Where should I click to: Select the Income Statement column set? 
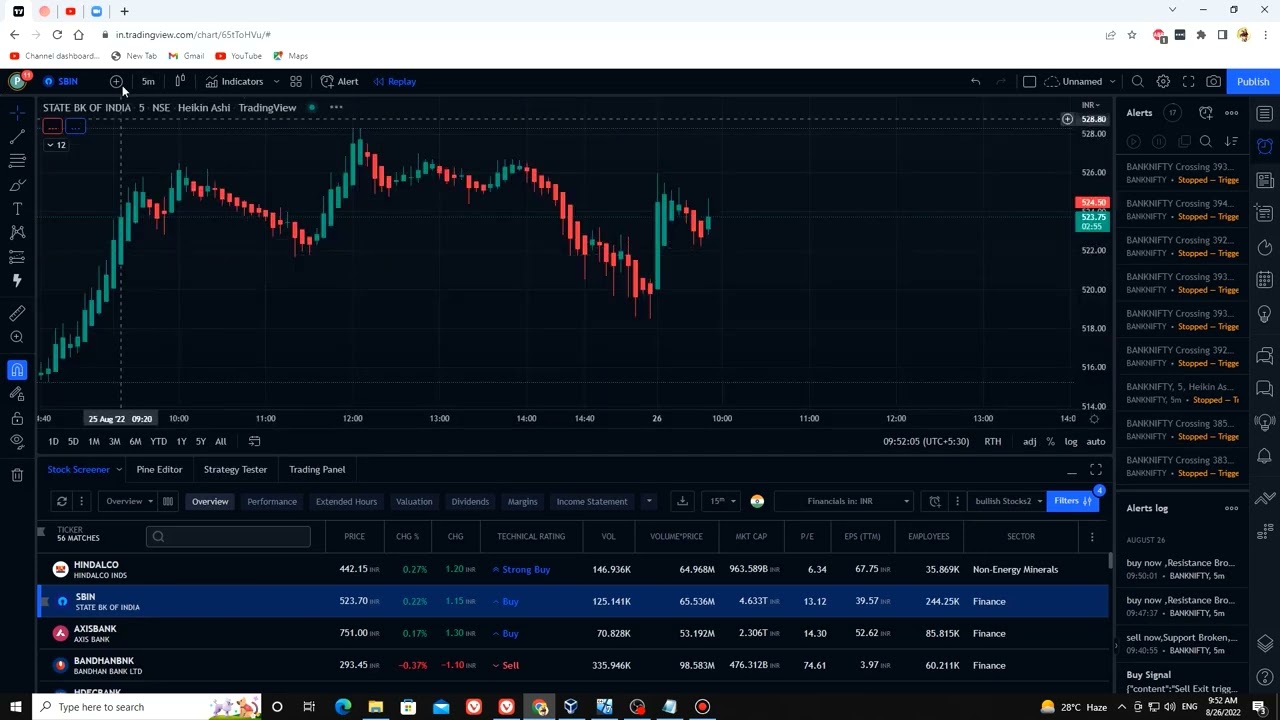592,501
